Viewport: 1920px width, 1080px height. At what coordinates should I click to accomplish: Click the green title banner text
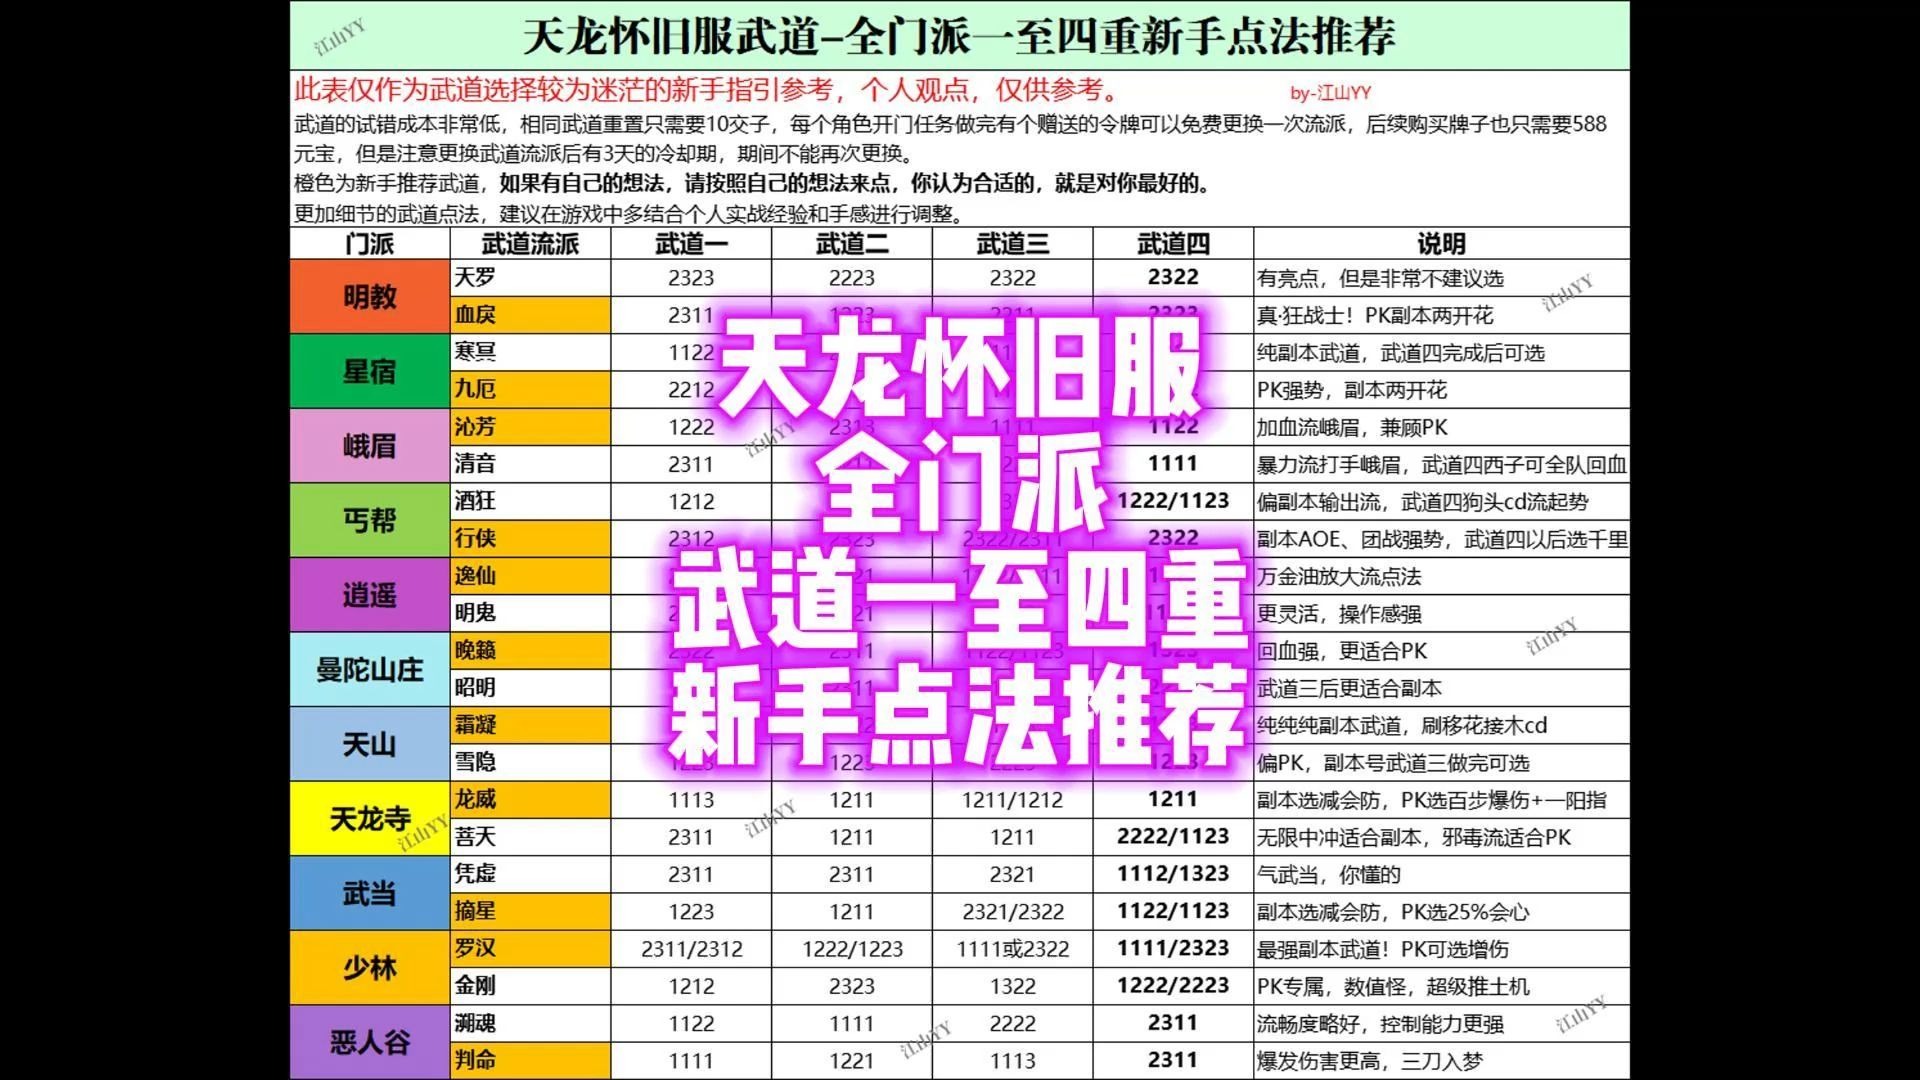(x=958, y=37)
